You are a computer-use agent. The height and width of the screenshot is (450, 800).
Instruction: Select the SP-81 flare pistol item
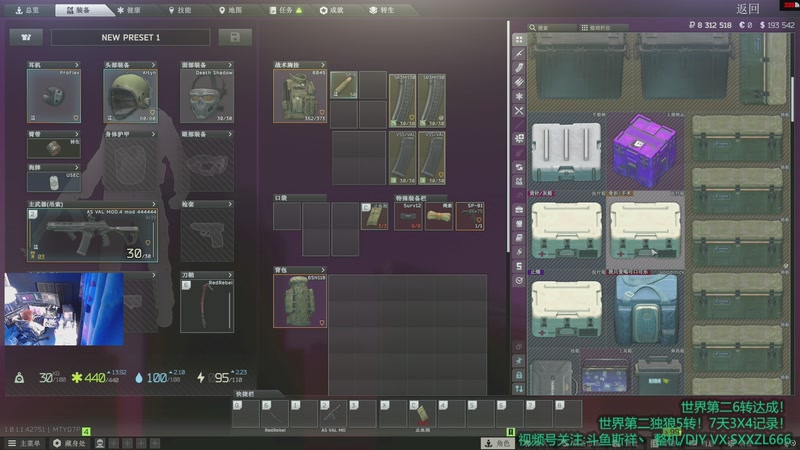click(x=470, y=216)
